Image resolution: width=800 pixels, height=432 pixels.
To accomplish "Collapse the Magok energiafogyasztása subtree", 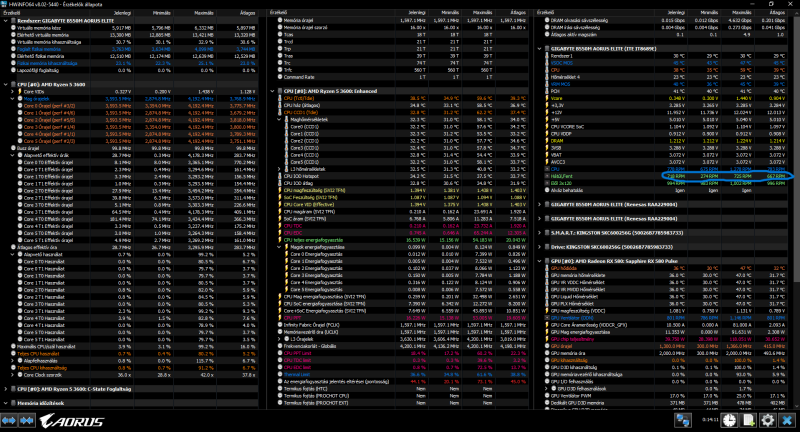I will 279,247.
